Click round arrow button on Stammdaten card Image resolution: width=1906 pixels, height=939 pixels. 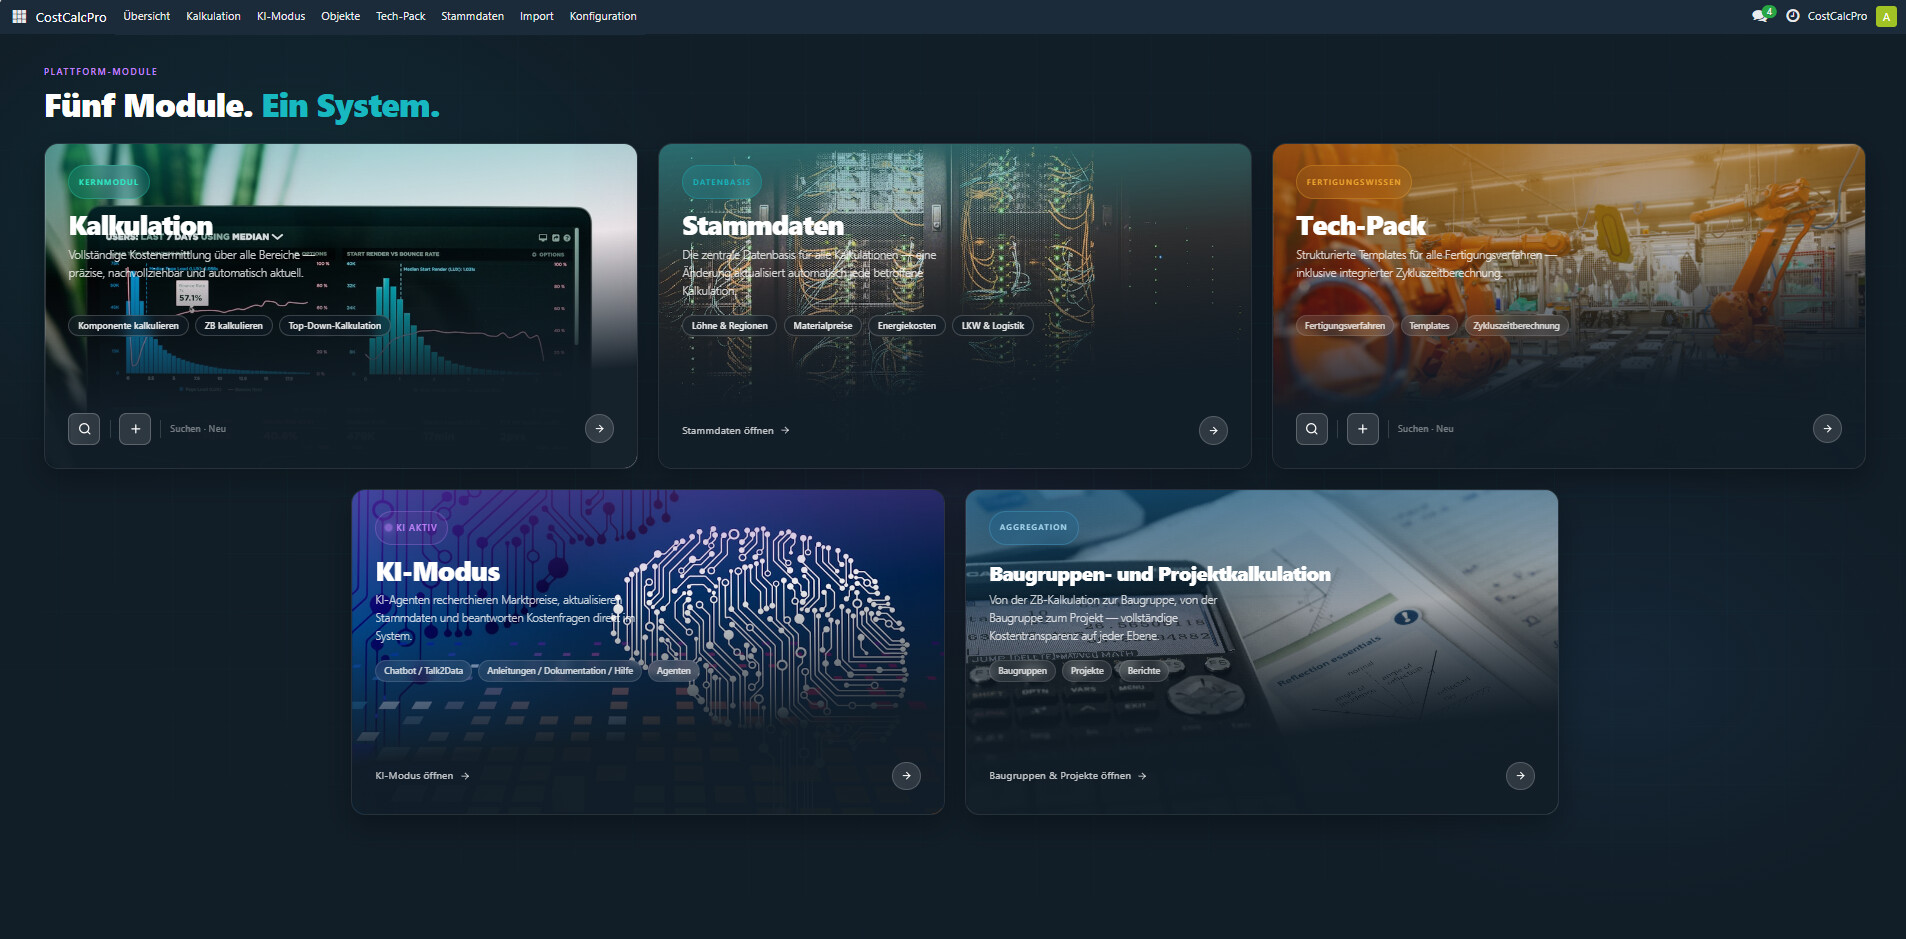point(1213,431)
